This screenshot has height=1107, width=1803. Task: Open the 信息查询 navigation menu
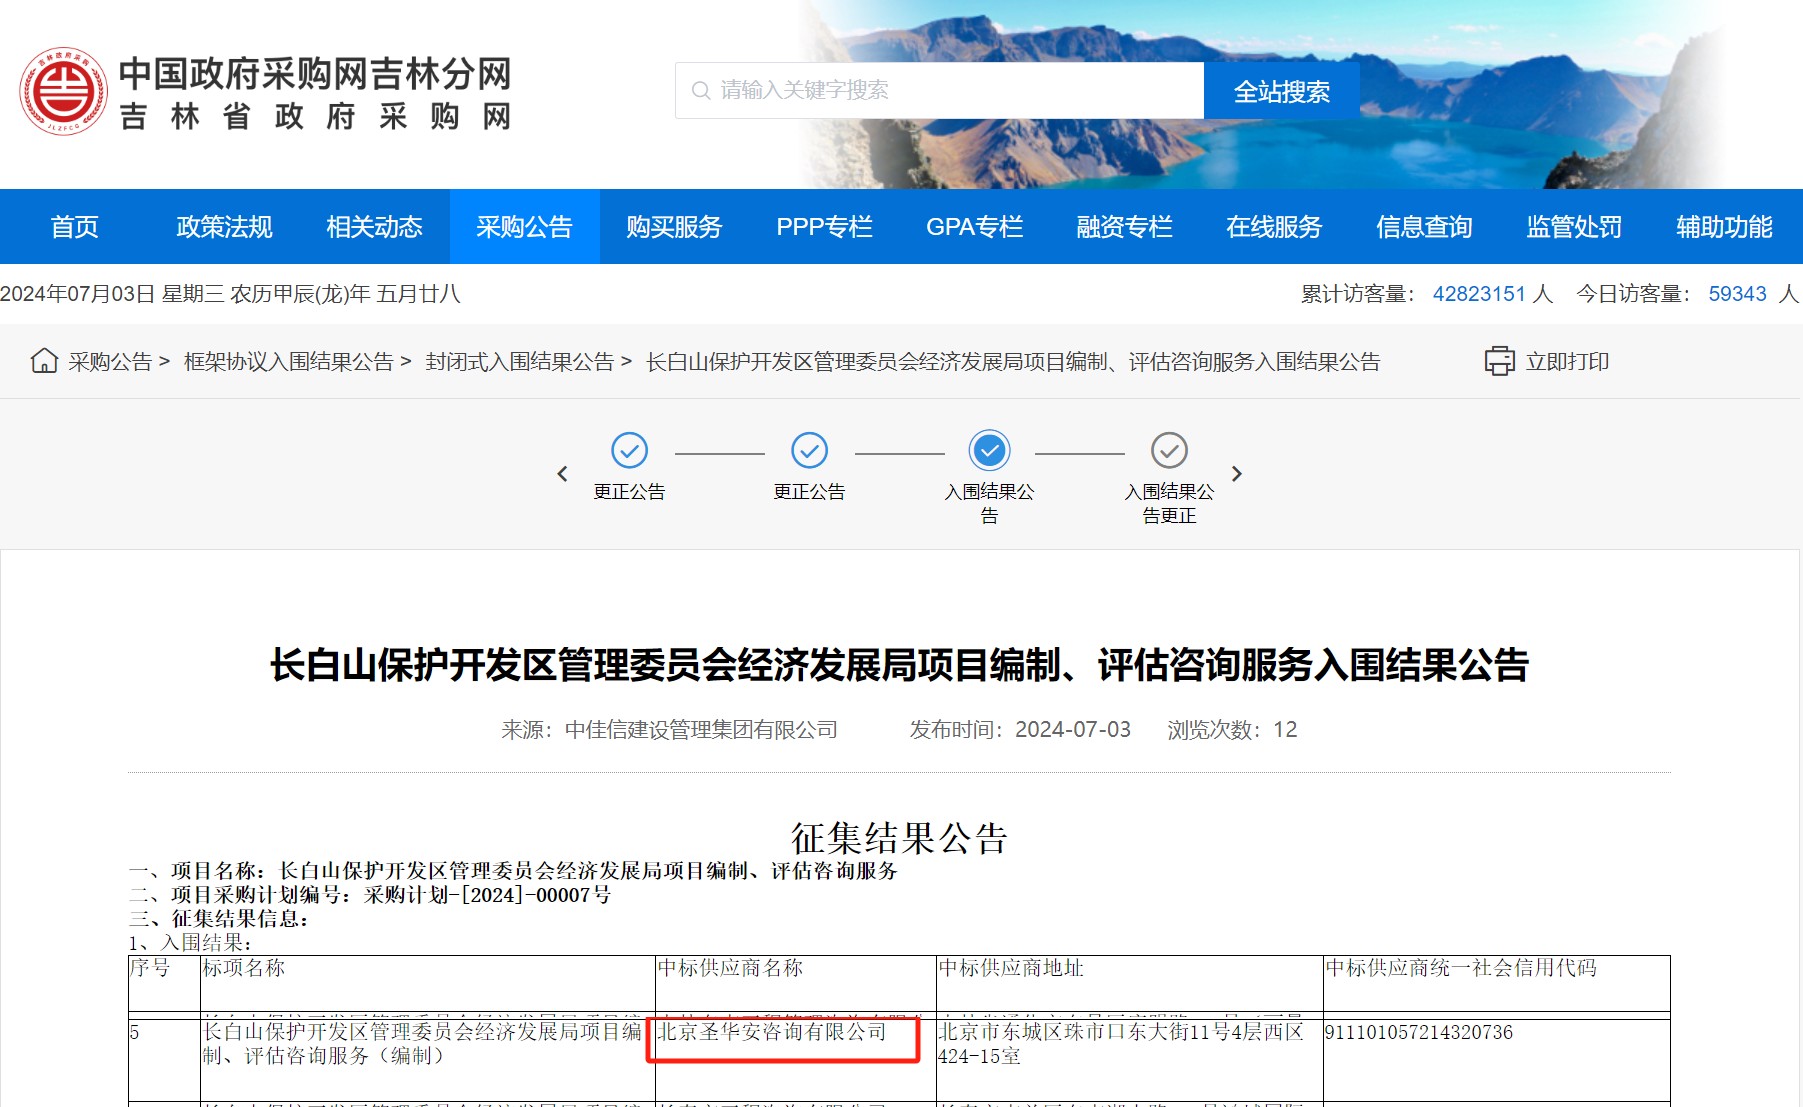[1424, 227]
